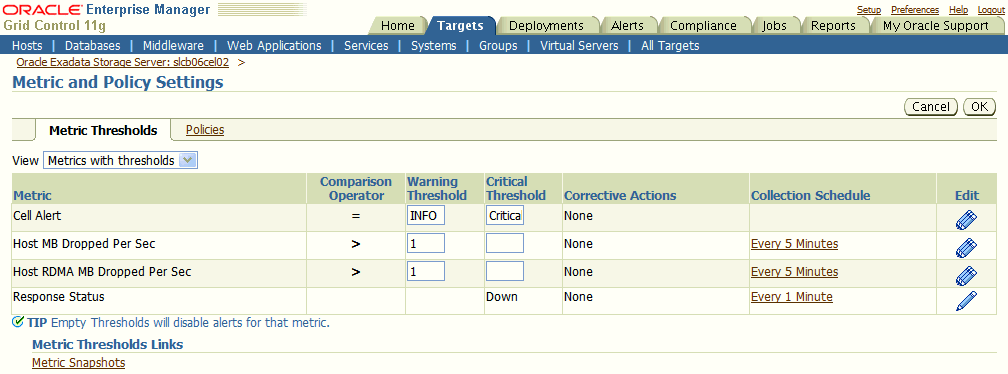Viewport: 1008px width, 374px height.
Task: Open the Help link
Action: coord(958,10)
